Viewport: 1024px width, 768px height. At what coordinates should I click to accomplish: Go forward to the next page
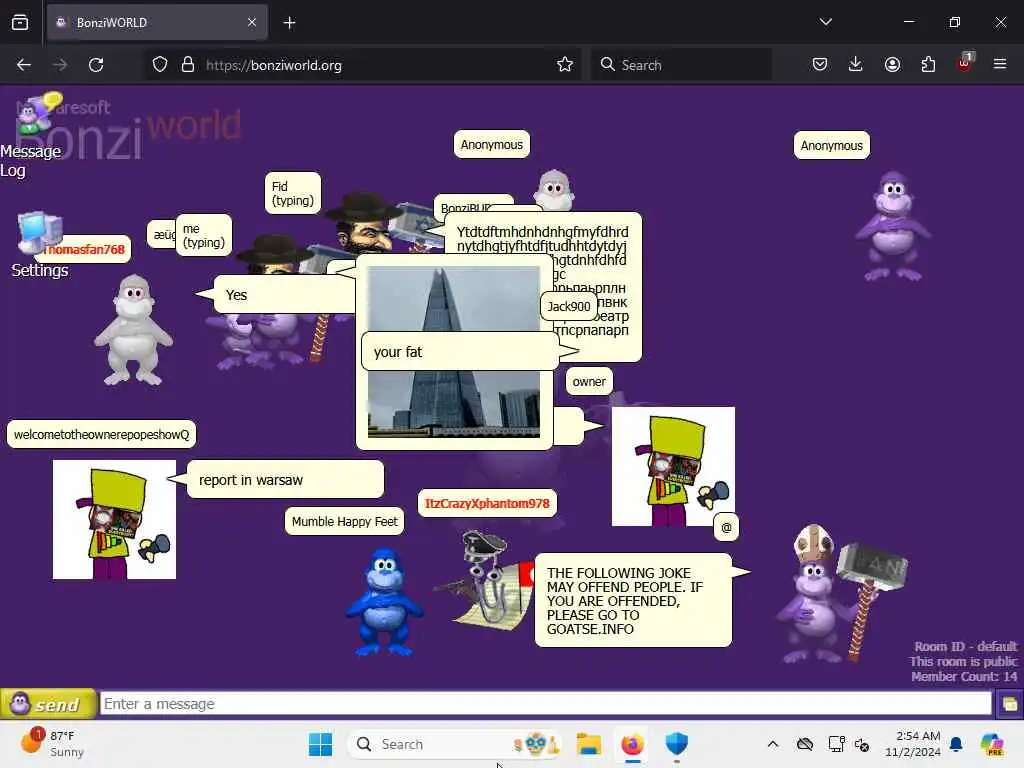point(60,65)
